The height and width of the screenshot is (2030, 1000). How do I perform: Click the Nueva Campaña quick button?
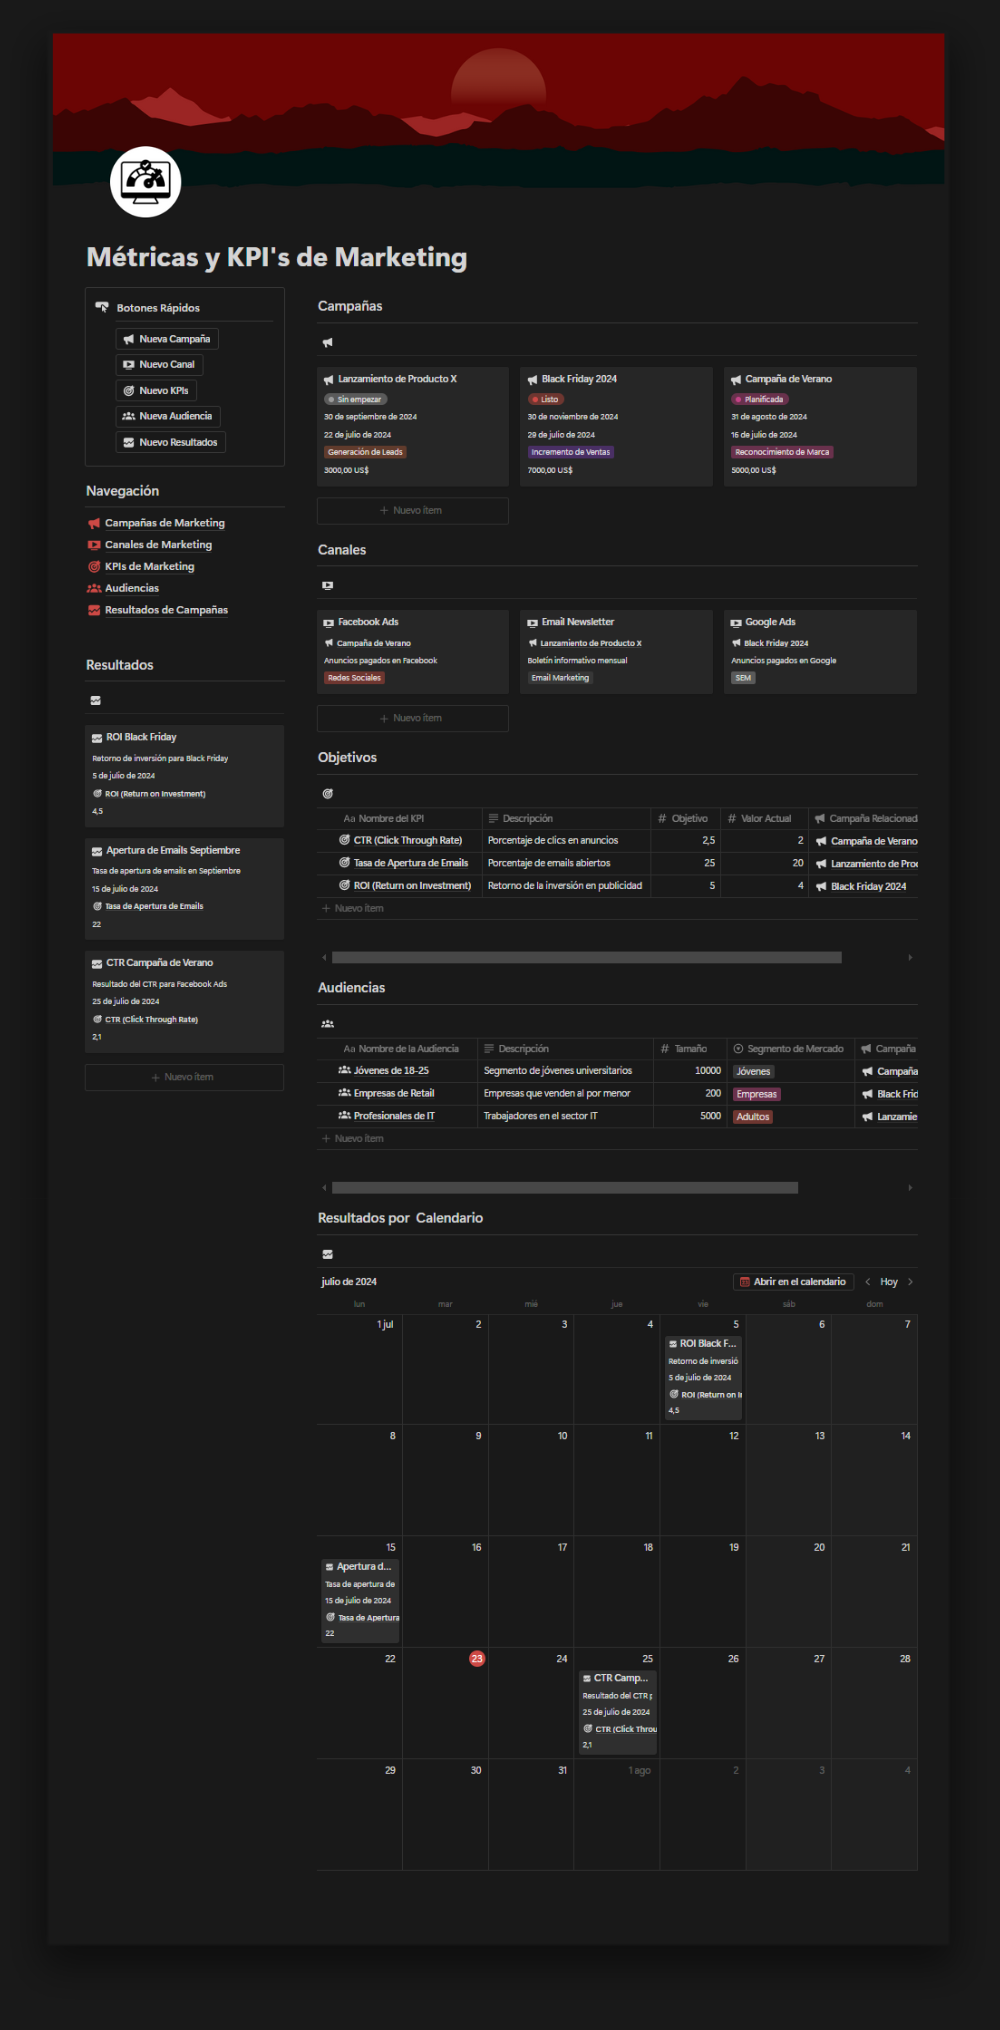coord(167,339)
